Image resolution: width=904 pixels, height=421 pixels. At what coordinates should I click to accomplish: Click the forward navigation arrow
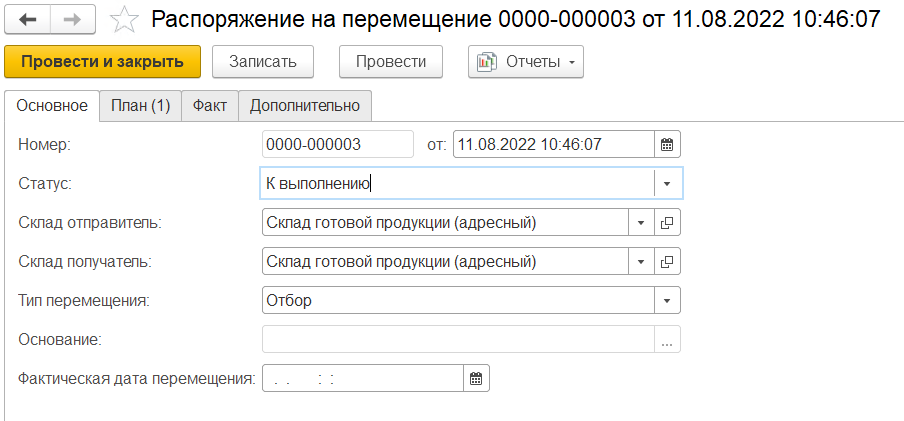[x=73, y=19]
